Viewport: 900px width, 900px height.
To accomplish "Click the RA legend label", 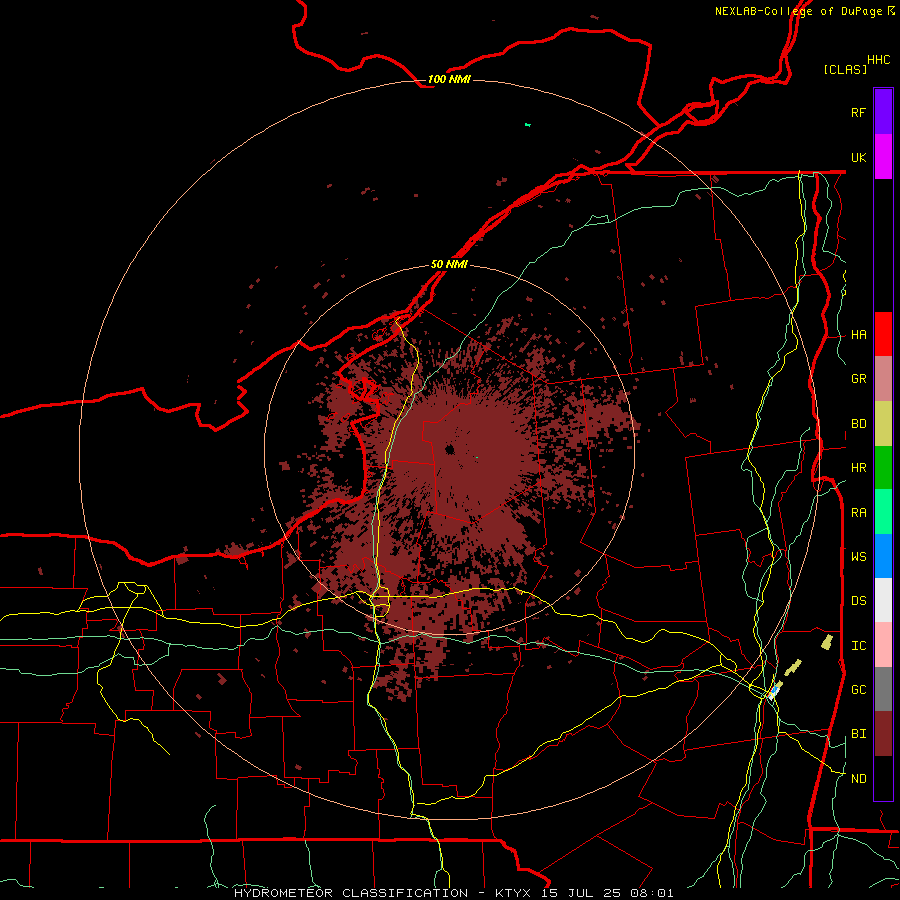I will click(x=858, y=512).
